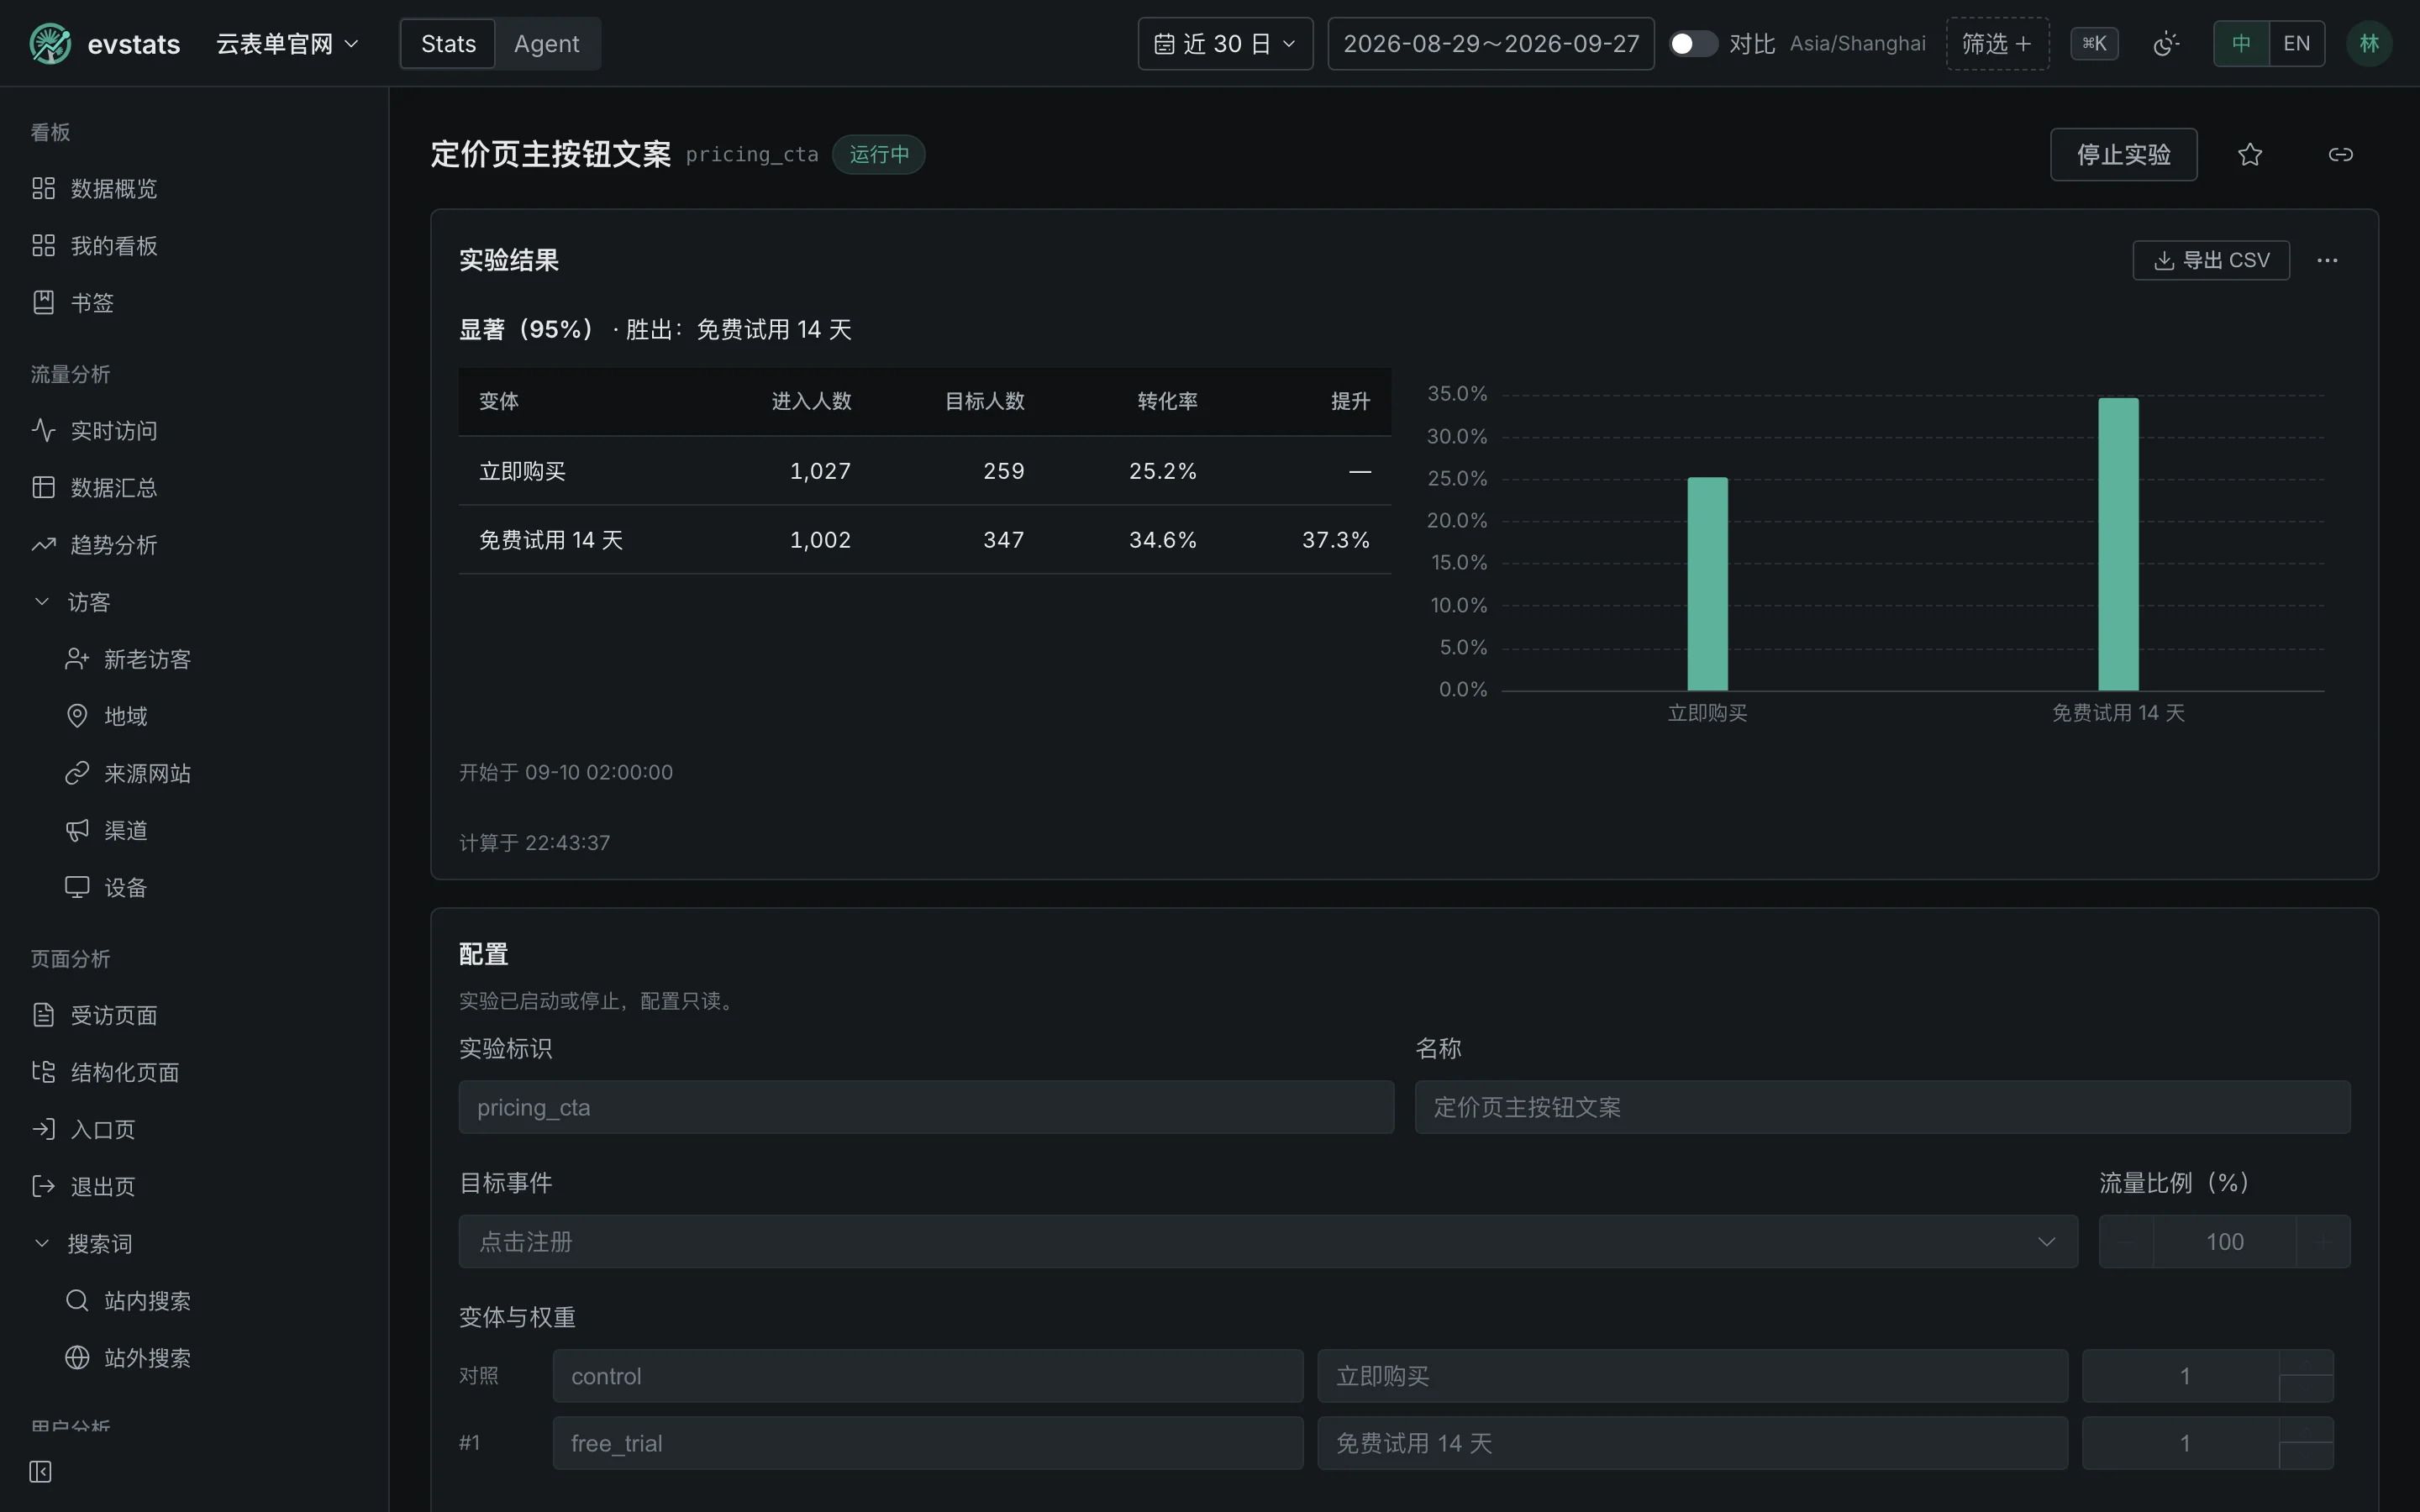The image size is (2420, 1512).
Task: Open the more options ellipsis menu
Action: point(2327,260)
